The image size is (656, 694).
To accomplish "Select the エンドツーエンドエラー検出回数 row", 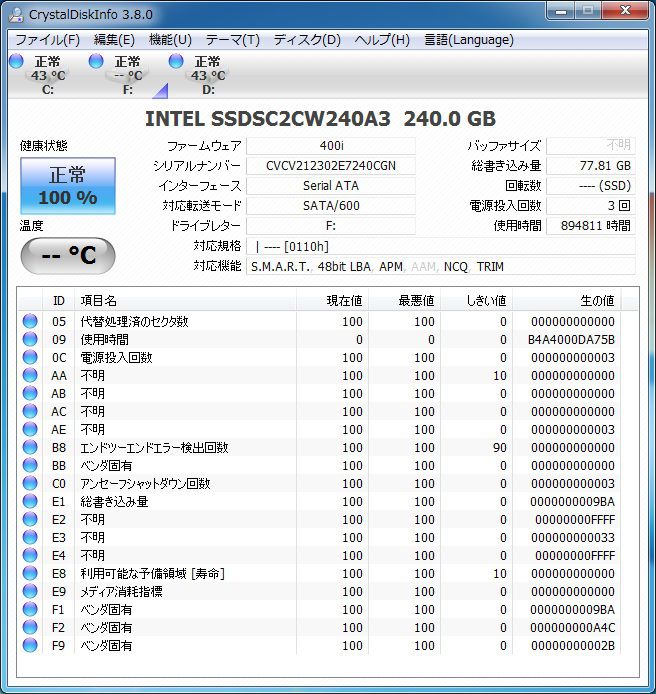I will pyautogui.click(x=319, y=447).
